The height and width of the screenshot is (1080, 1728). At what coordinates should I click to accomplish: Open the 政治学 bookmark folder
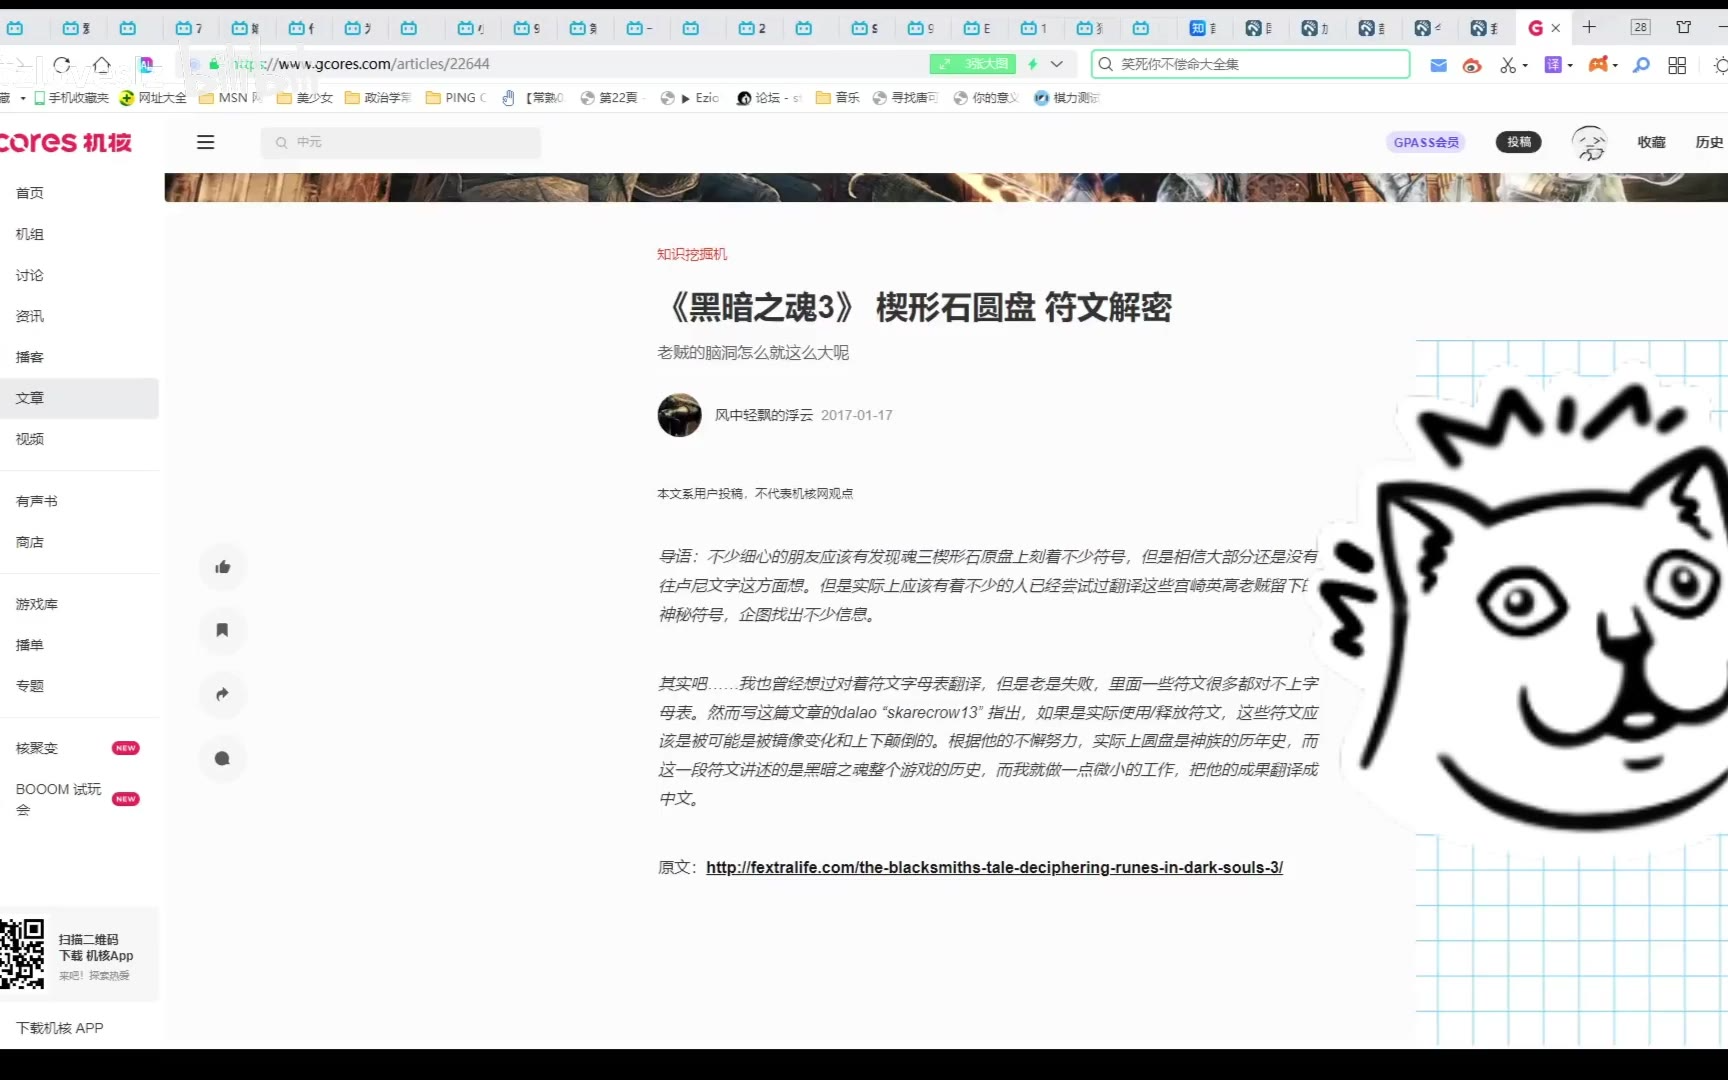click(378, 98)
